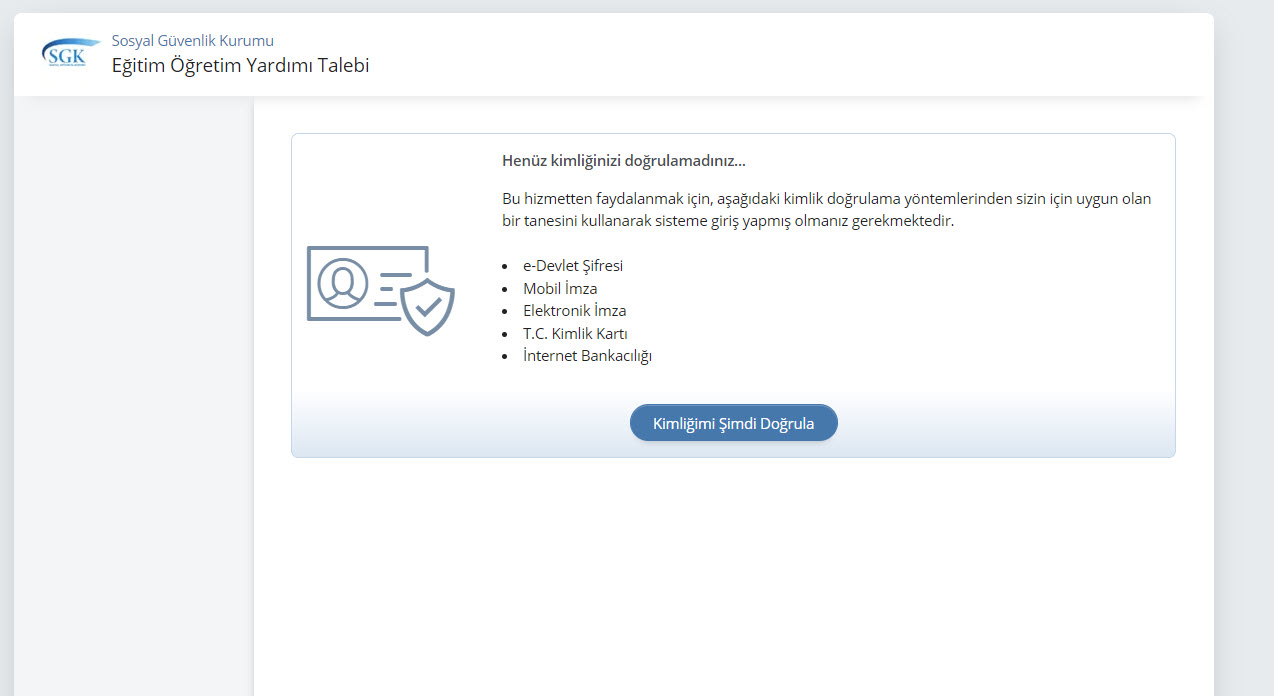Click the Eğitim Öğretim Yardımı Talebi title

click(240, 66)
